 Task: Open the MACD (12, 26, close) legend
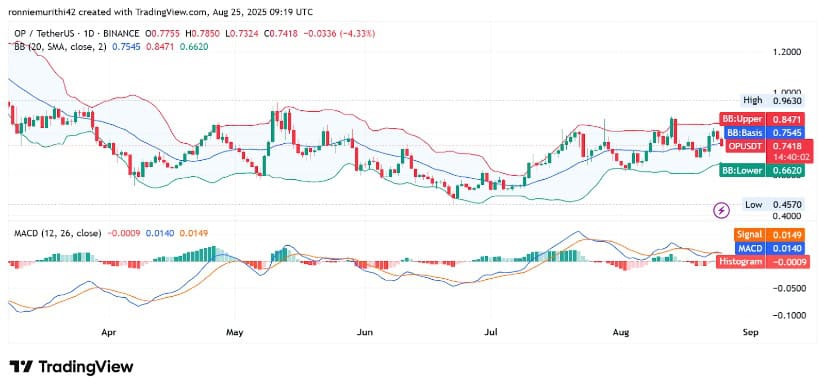click(x=56, y=233)
